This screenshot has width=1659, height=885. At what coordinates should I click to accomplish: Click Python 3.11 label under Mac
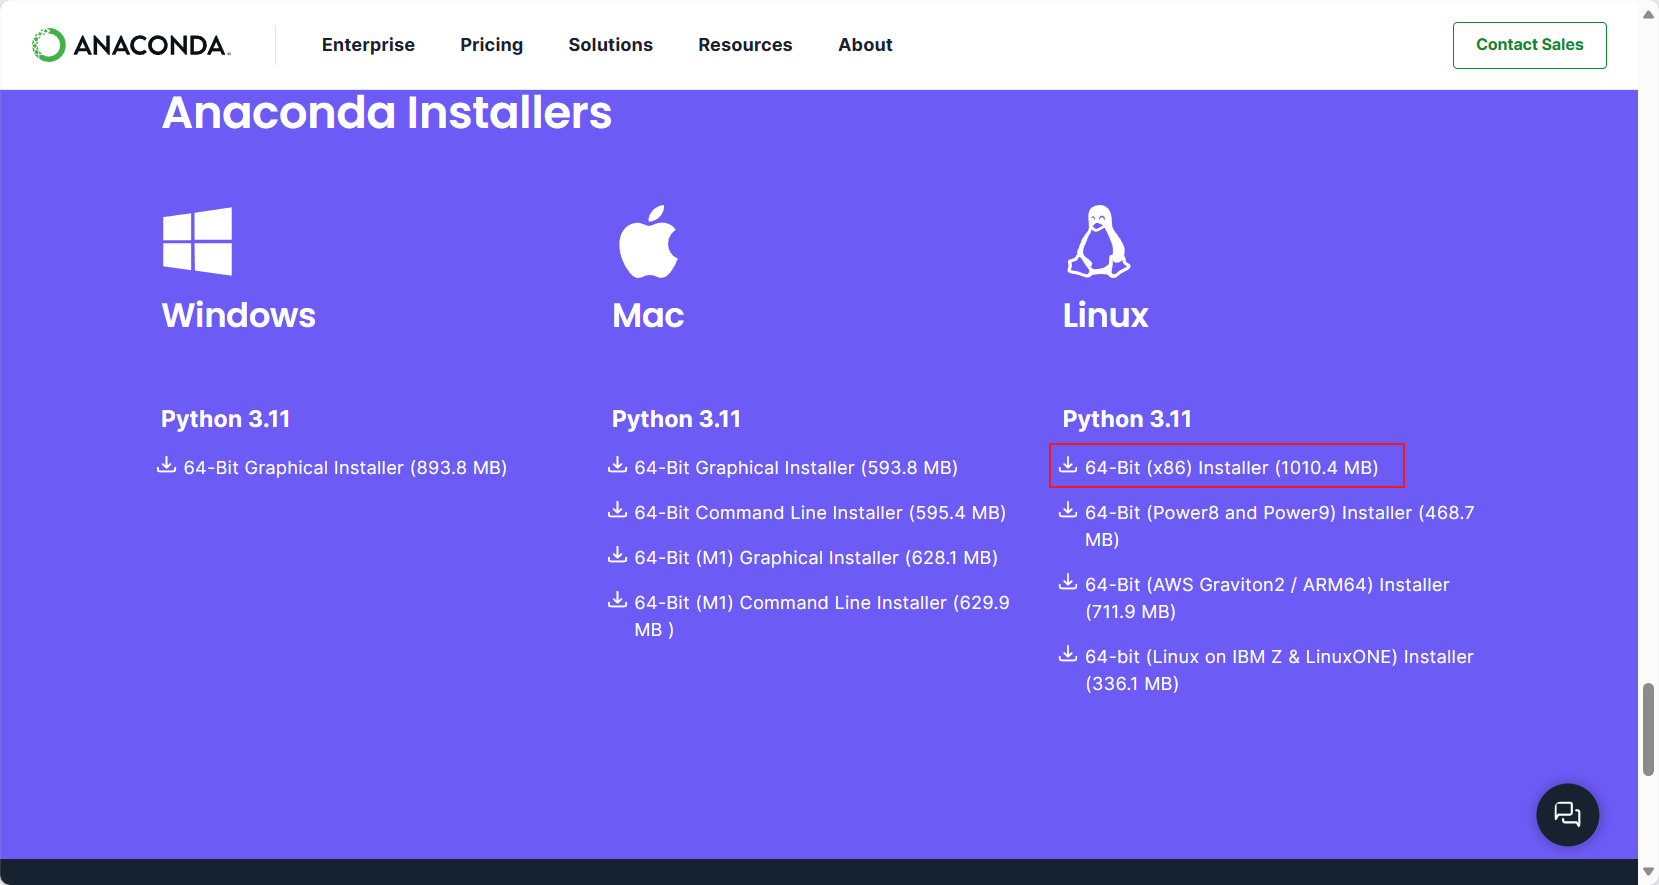coord(676,419)
